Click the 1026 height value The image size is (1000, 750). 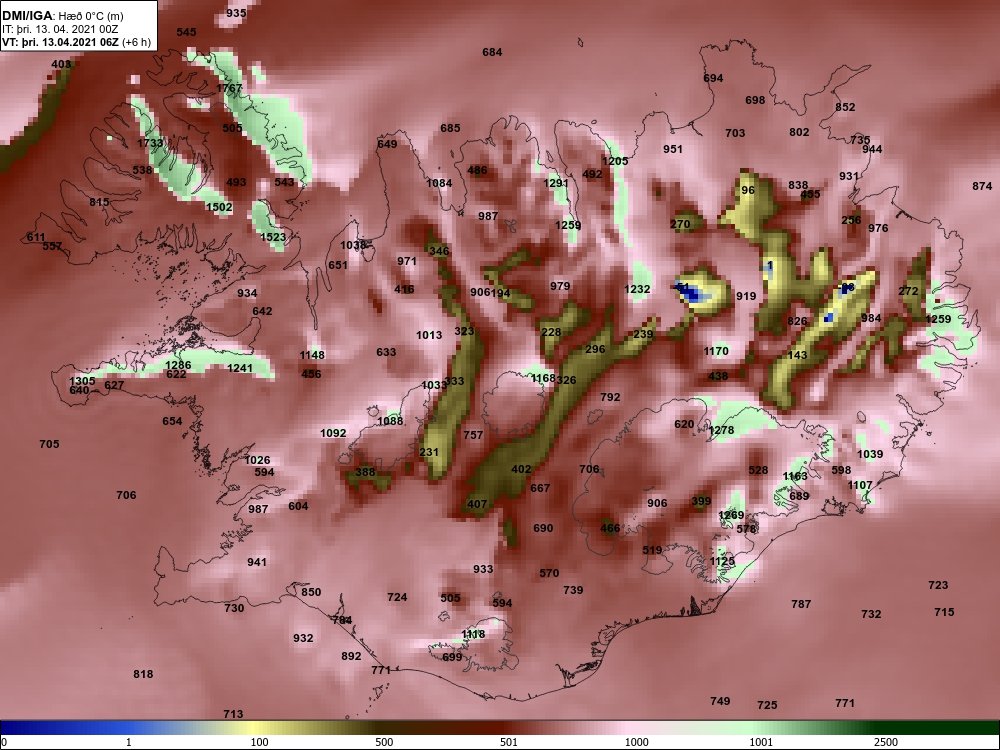257,459
